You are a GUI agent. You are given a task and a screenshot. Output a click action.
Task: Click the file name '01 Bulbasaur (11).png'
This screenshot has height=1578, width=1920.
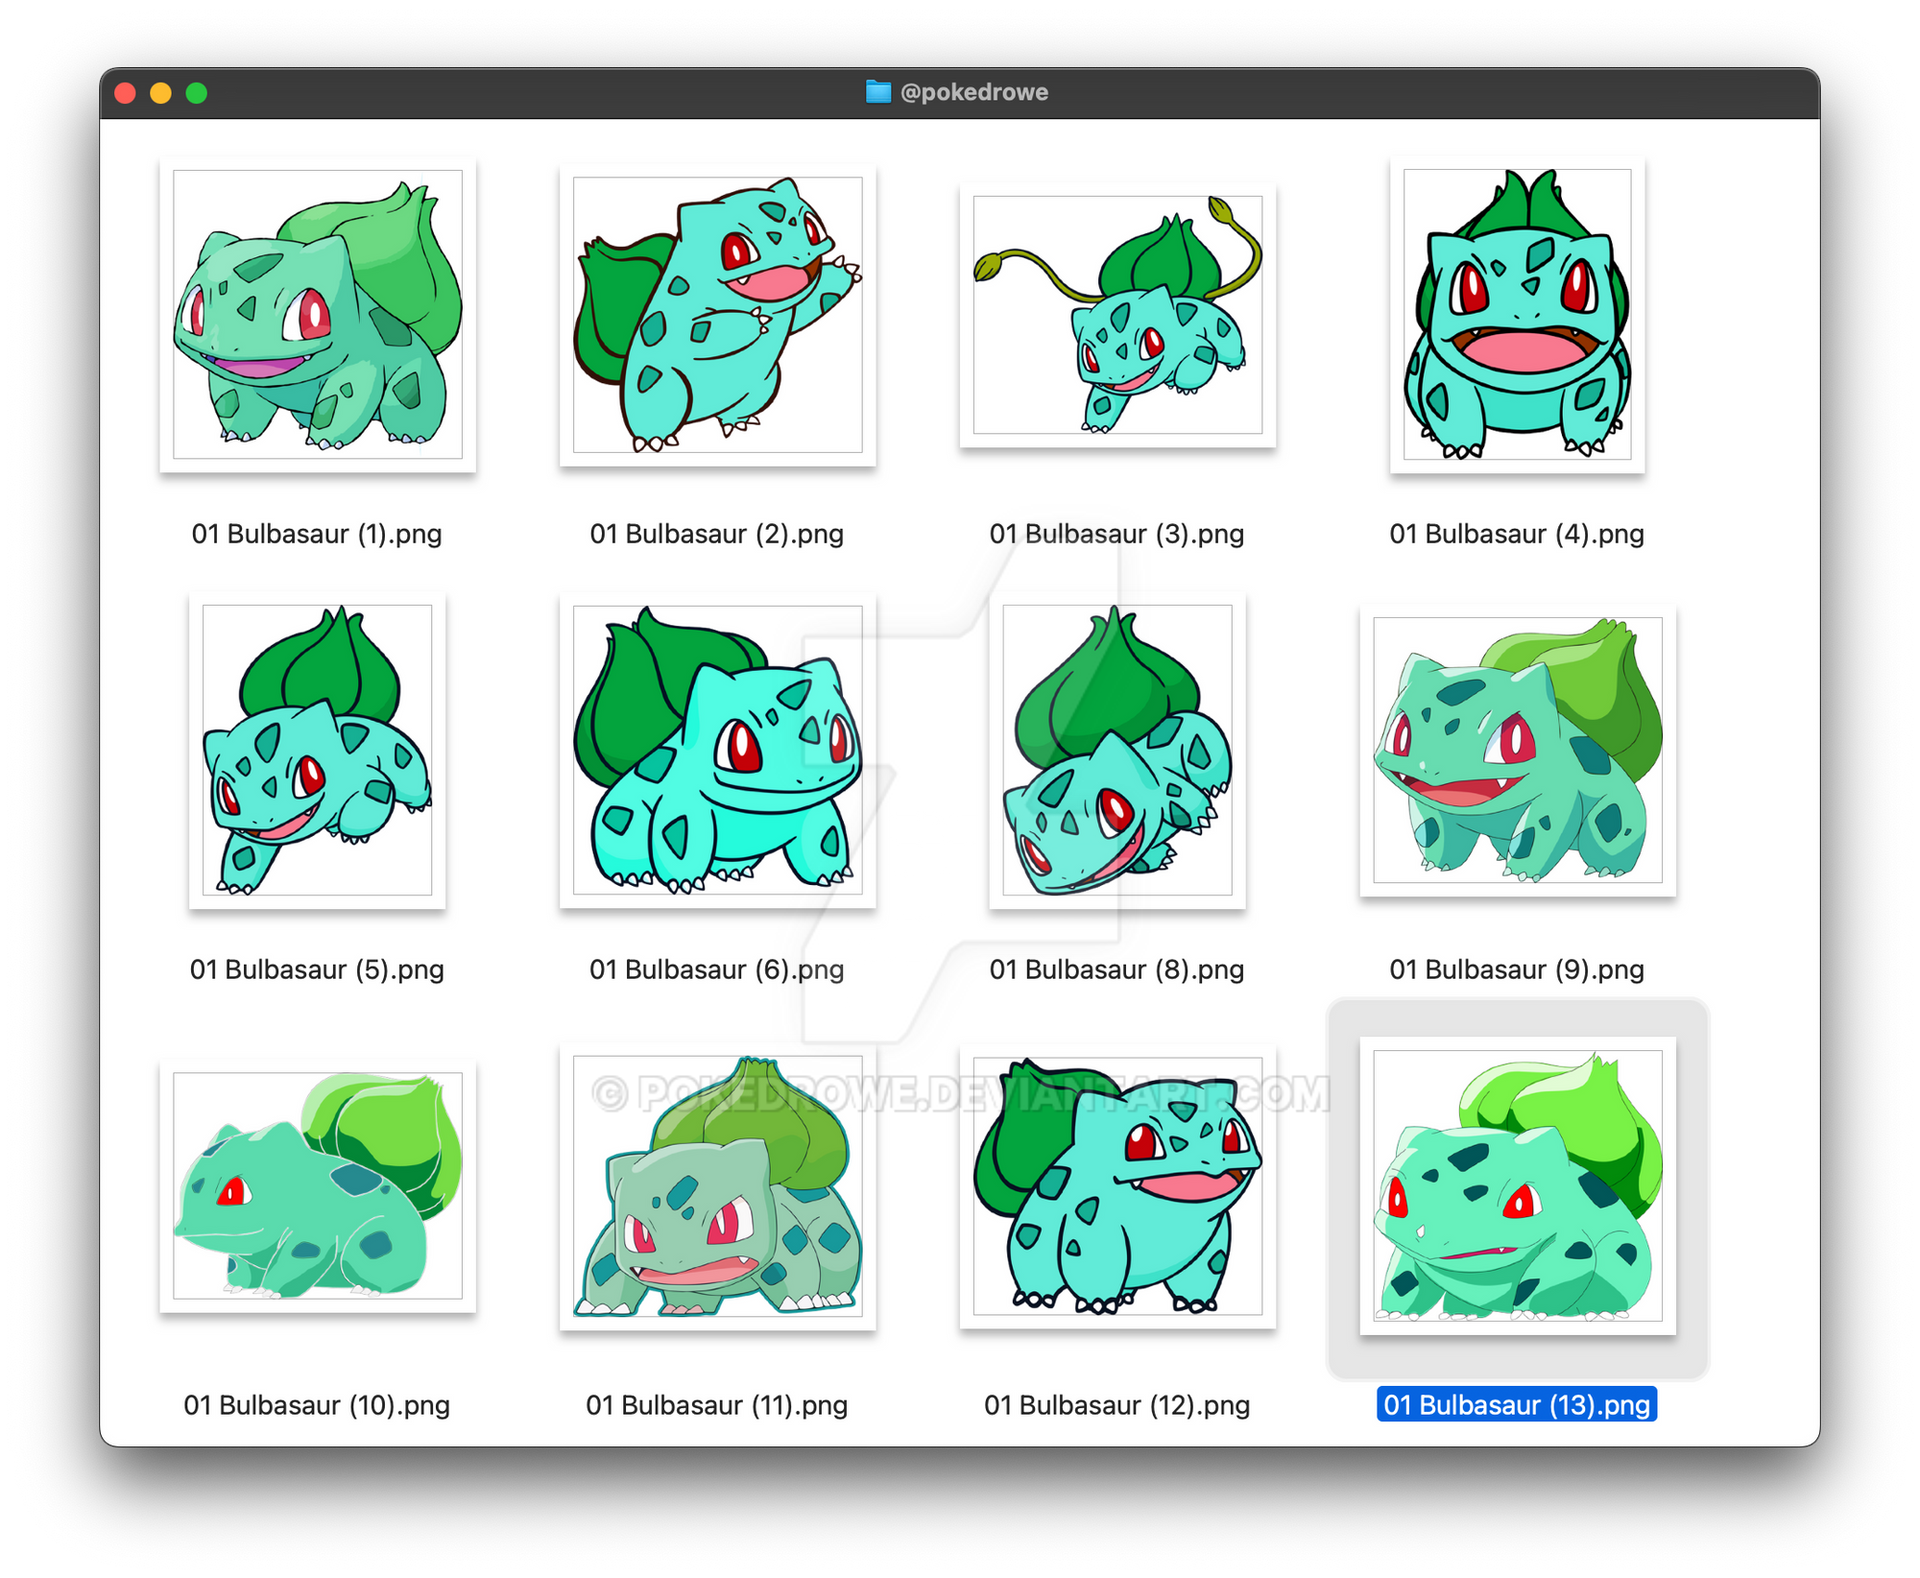coord(717,1406)
